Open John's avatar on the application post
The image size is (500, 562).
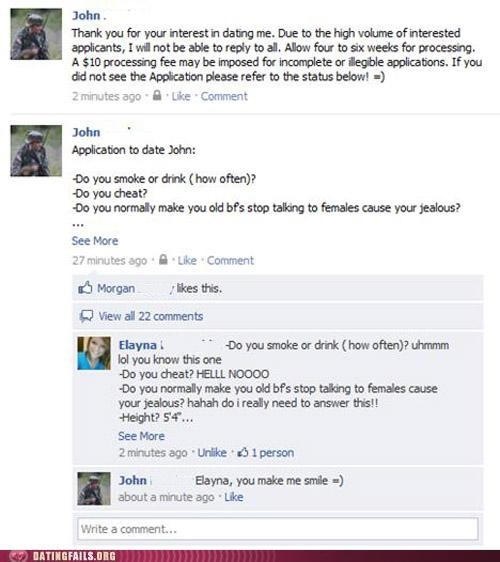point(36,151)
